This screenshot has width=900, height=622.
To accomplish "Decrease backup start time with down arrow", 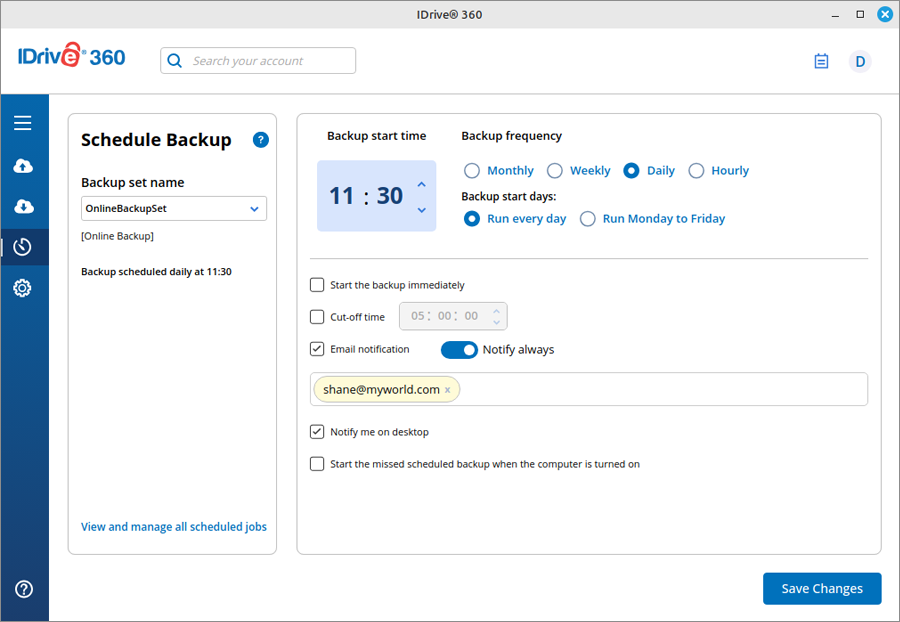I will click(x=422, y=210).
